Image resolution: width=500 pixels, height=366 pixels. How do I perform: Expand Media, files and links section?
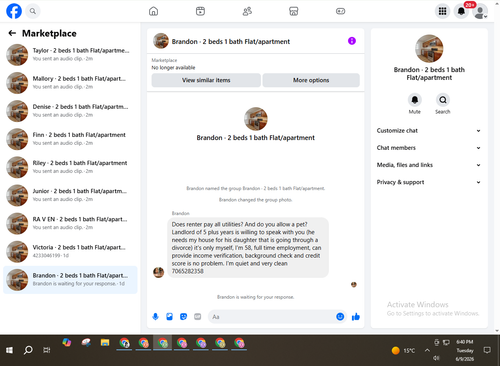(429, 165)
